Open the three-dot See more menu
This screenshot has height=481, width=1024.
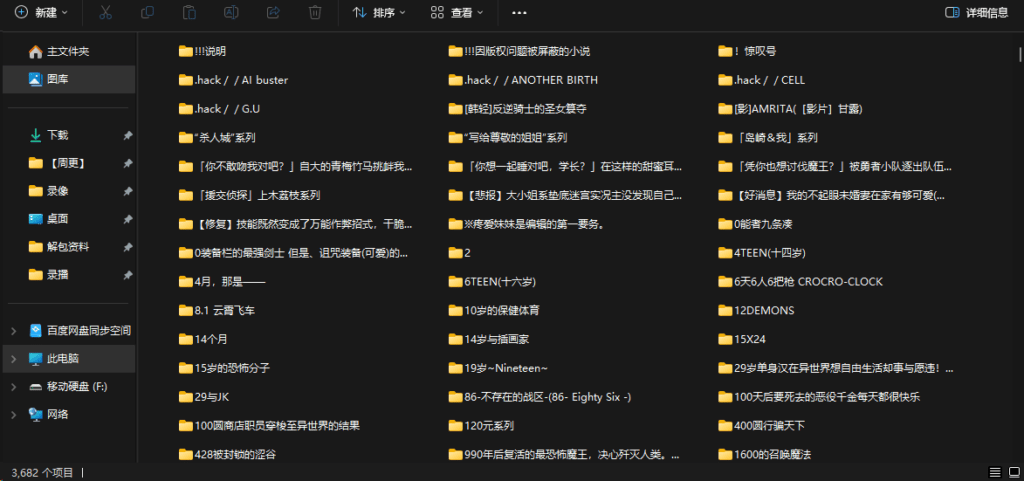pos(518,13)
